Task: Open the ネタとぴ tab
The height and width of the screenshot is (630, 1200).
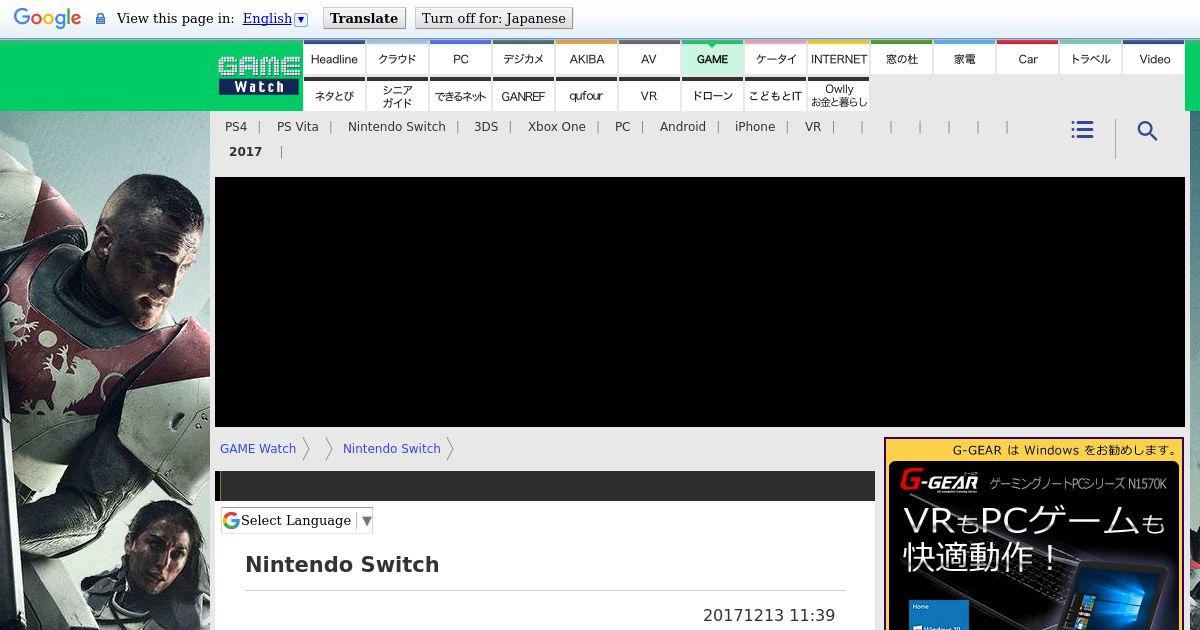Action: click(x=334, y=95)
